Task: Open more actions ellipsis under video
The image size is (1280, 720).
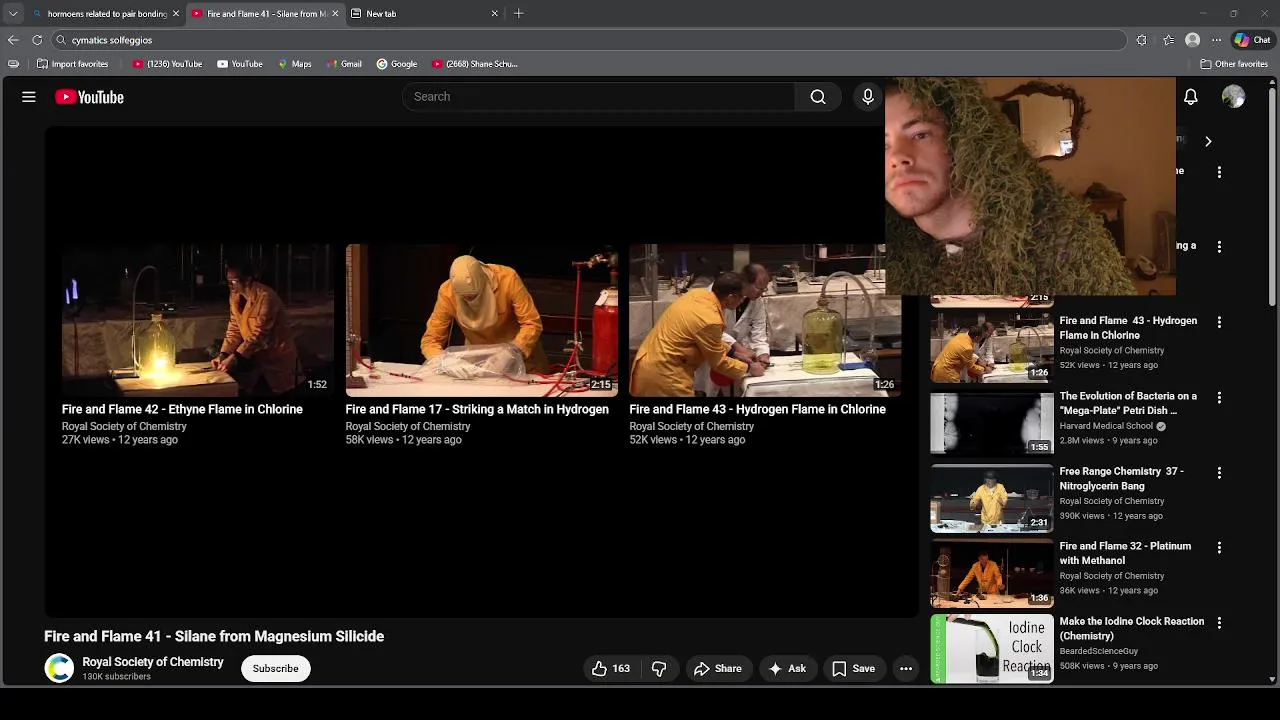Action: pyautogui.click(x=906, y=668)
